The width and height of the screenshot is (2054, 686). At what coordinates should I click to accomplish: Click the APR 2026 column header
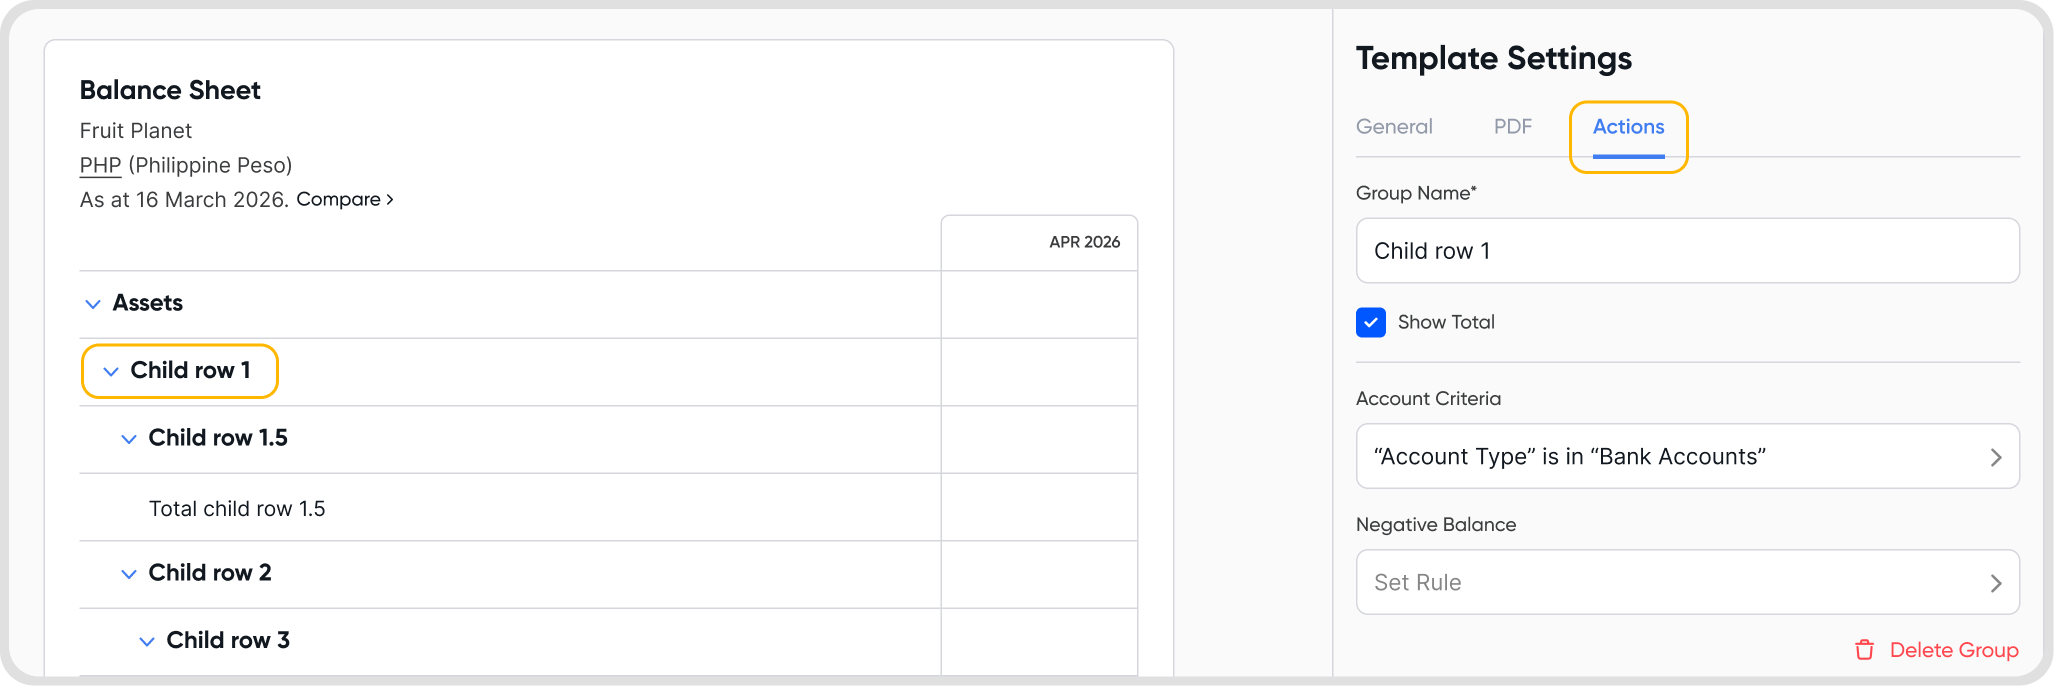1084,242
